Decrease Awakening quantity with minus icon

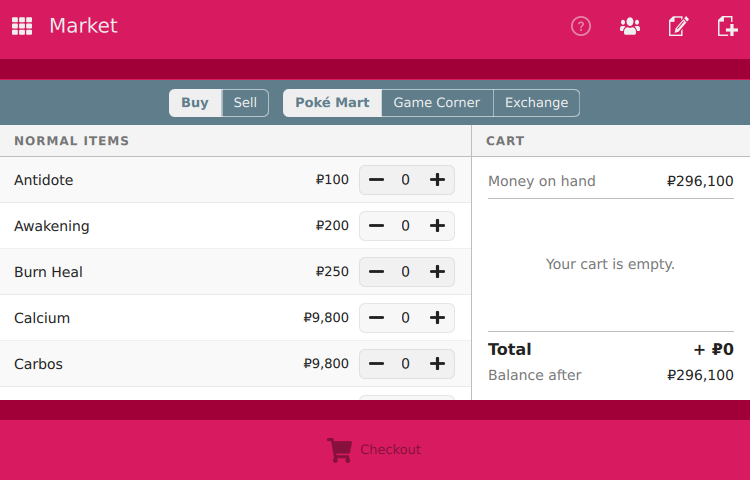376,226
